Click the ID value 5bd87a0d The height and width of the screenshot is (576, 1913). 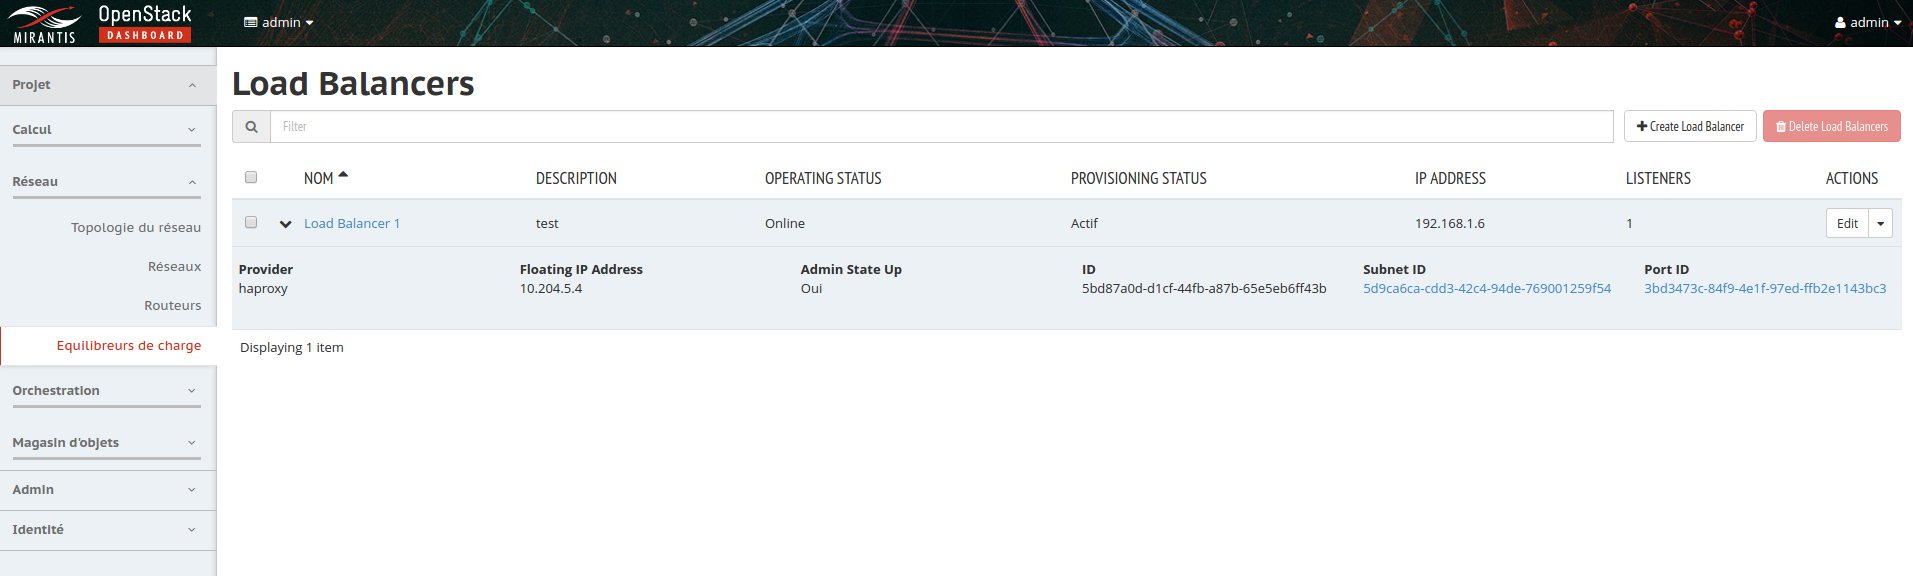click(1204, 288)
